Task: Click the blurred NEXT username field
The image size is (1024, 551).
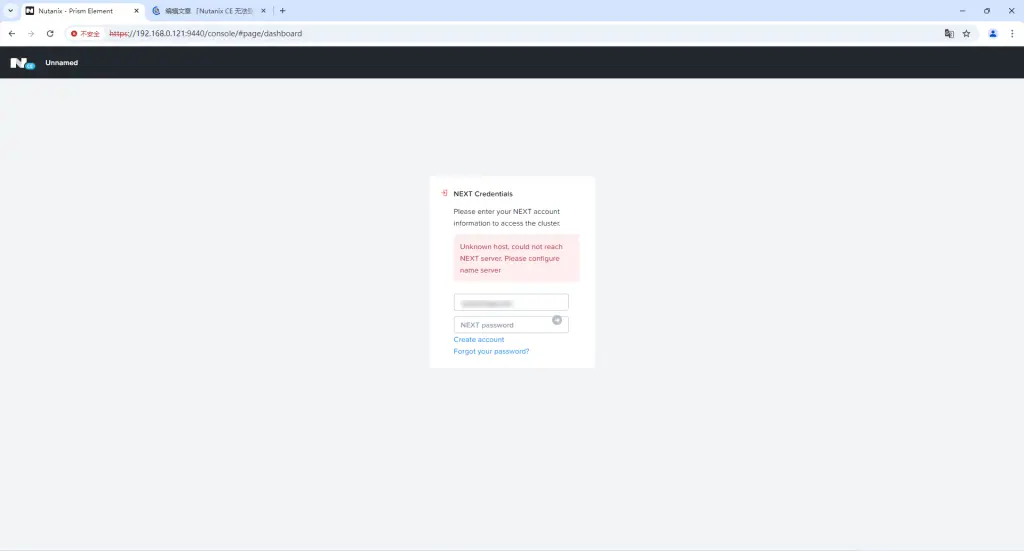Action: (x=511, y=302)
